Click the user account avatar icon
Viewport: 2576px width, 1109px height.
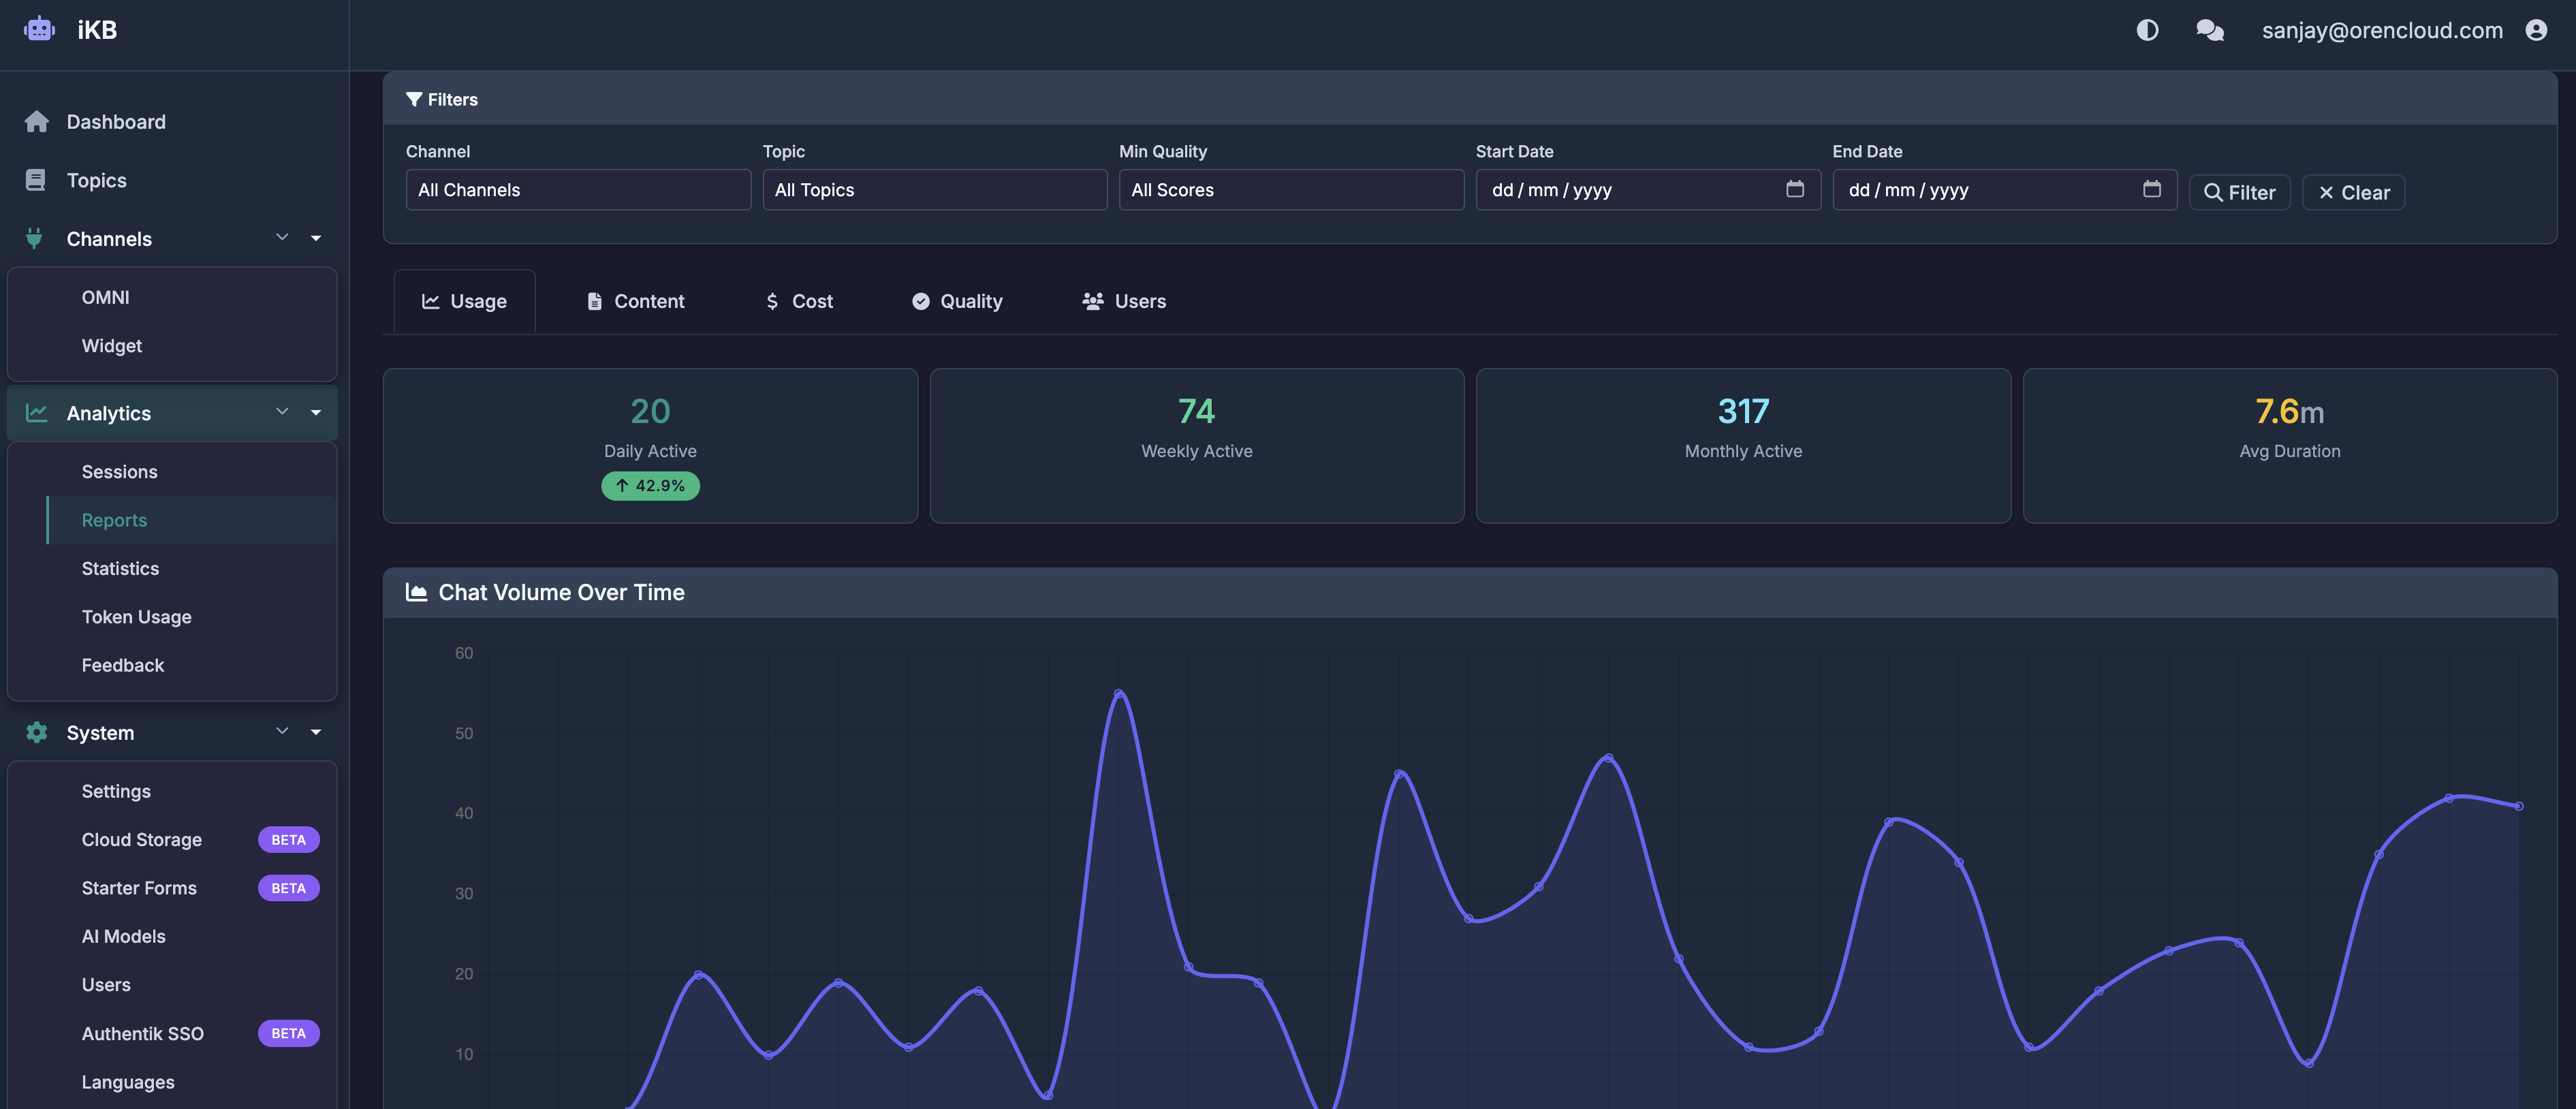click(2536, 30)
